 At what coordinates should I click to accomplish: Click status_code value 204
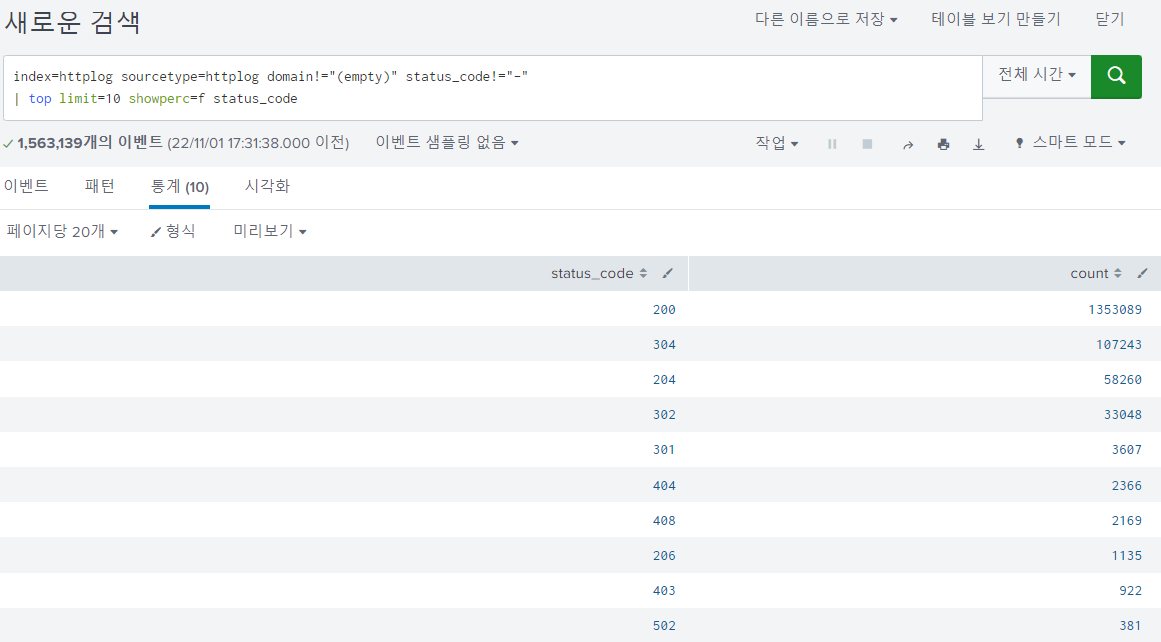pyautogui.click(x=664, y=380)
